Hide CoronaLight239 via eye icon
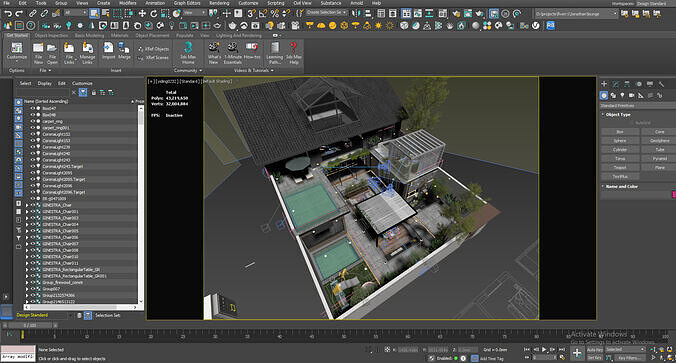The height and width of the screenshot is (363, 676). (33, 147)
